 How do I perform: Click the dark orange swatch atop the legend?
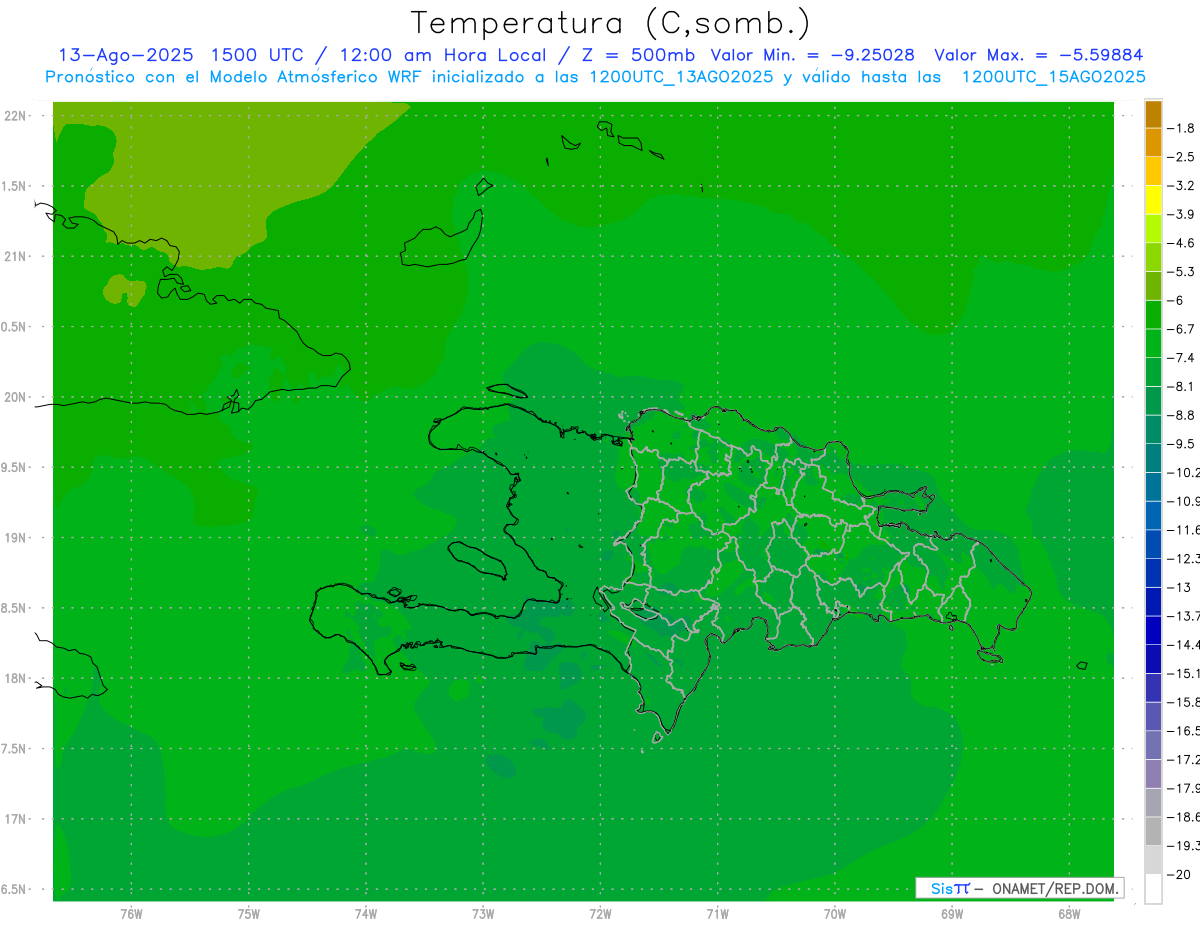(1153, 114)
